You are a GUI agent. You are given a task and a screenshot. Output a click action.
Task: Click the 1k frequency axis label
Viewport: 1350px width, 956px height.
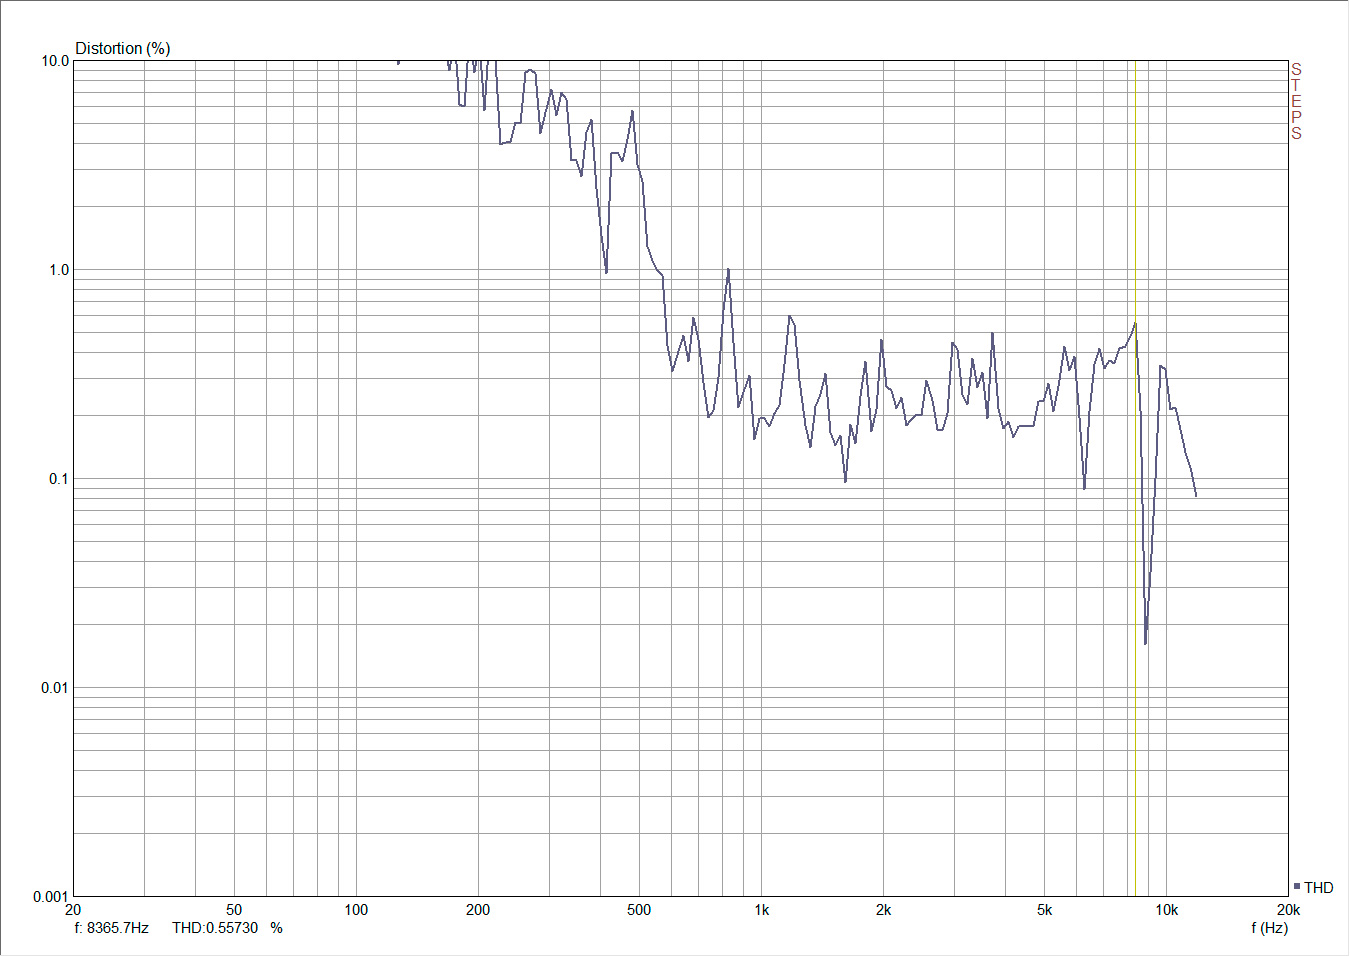pos(762,910)
